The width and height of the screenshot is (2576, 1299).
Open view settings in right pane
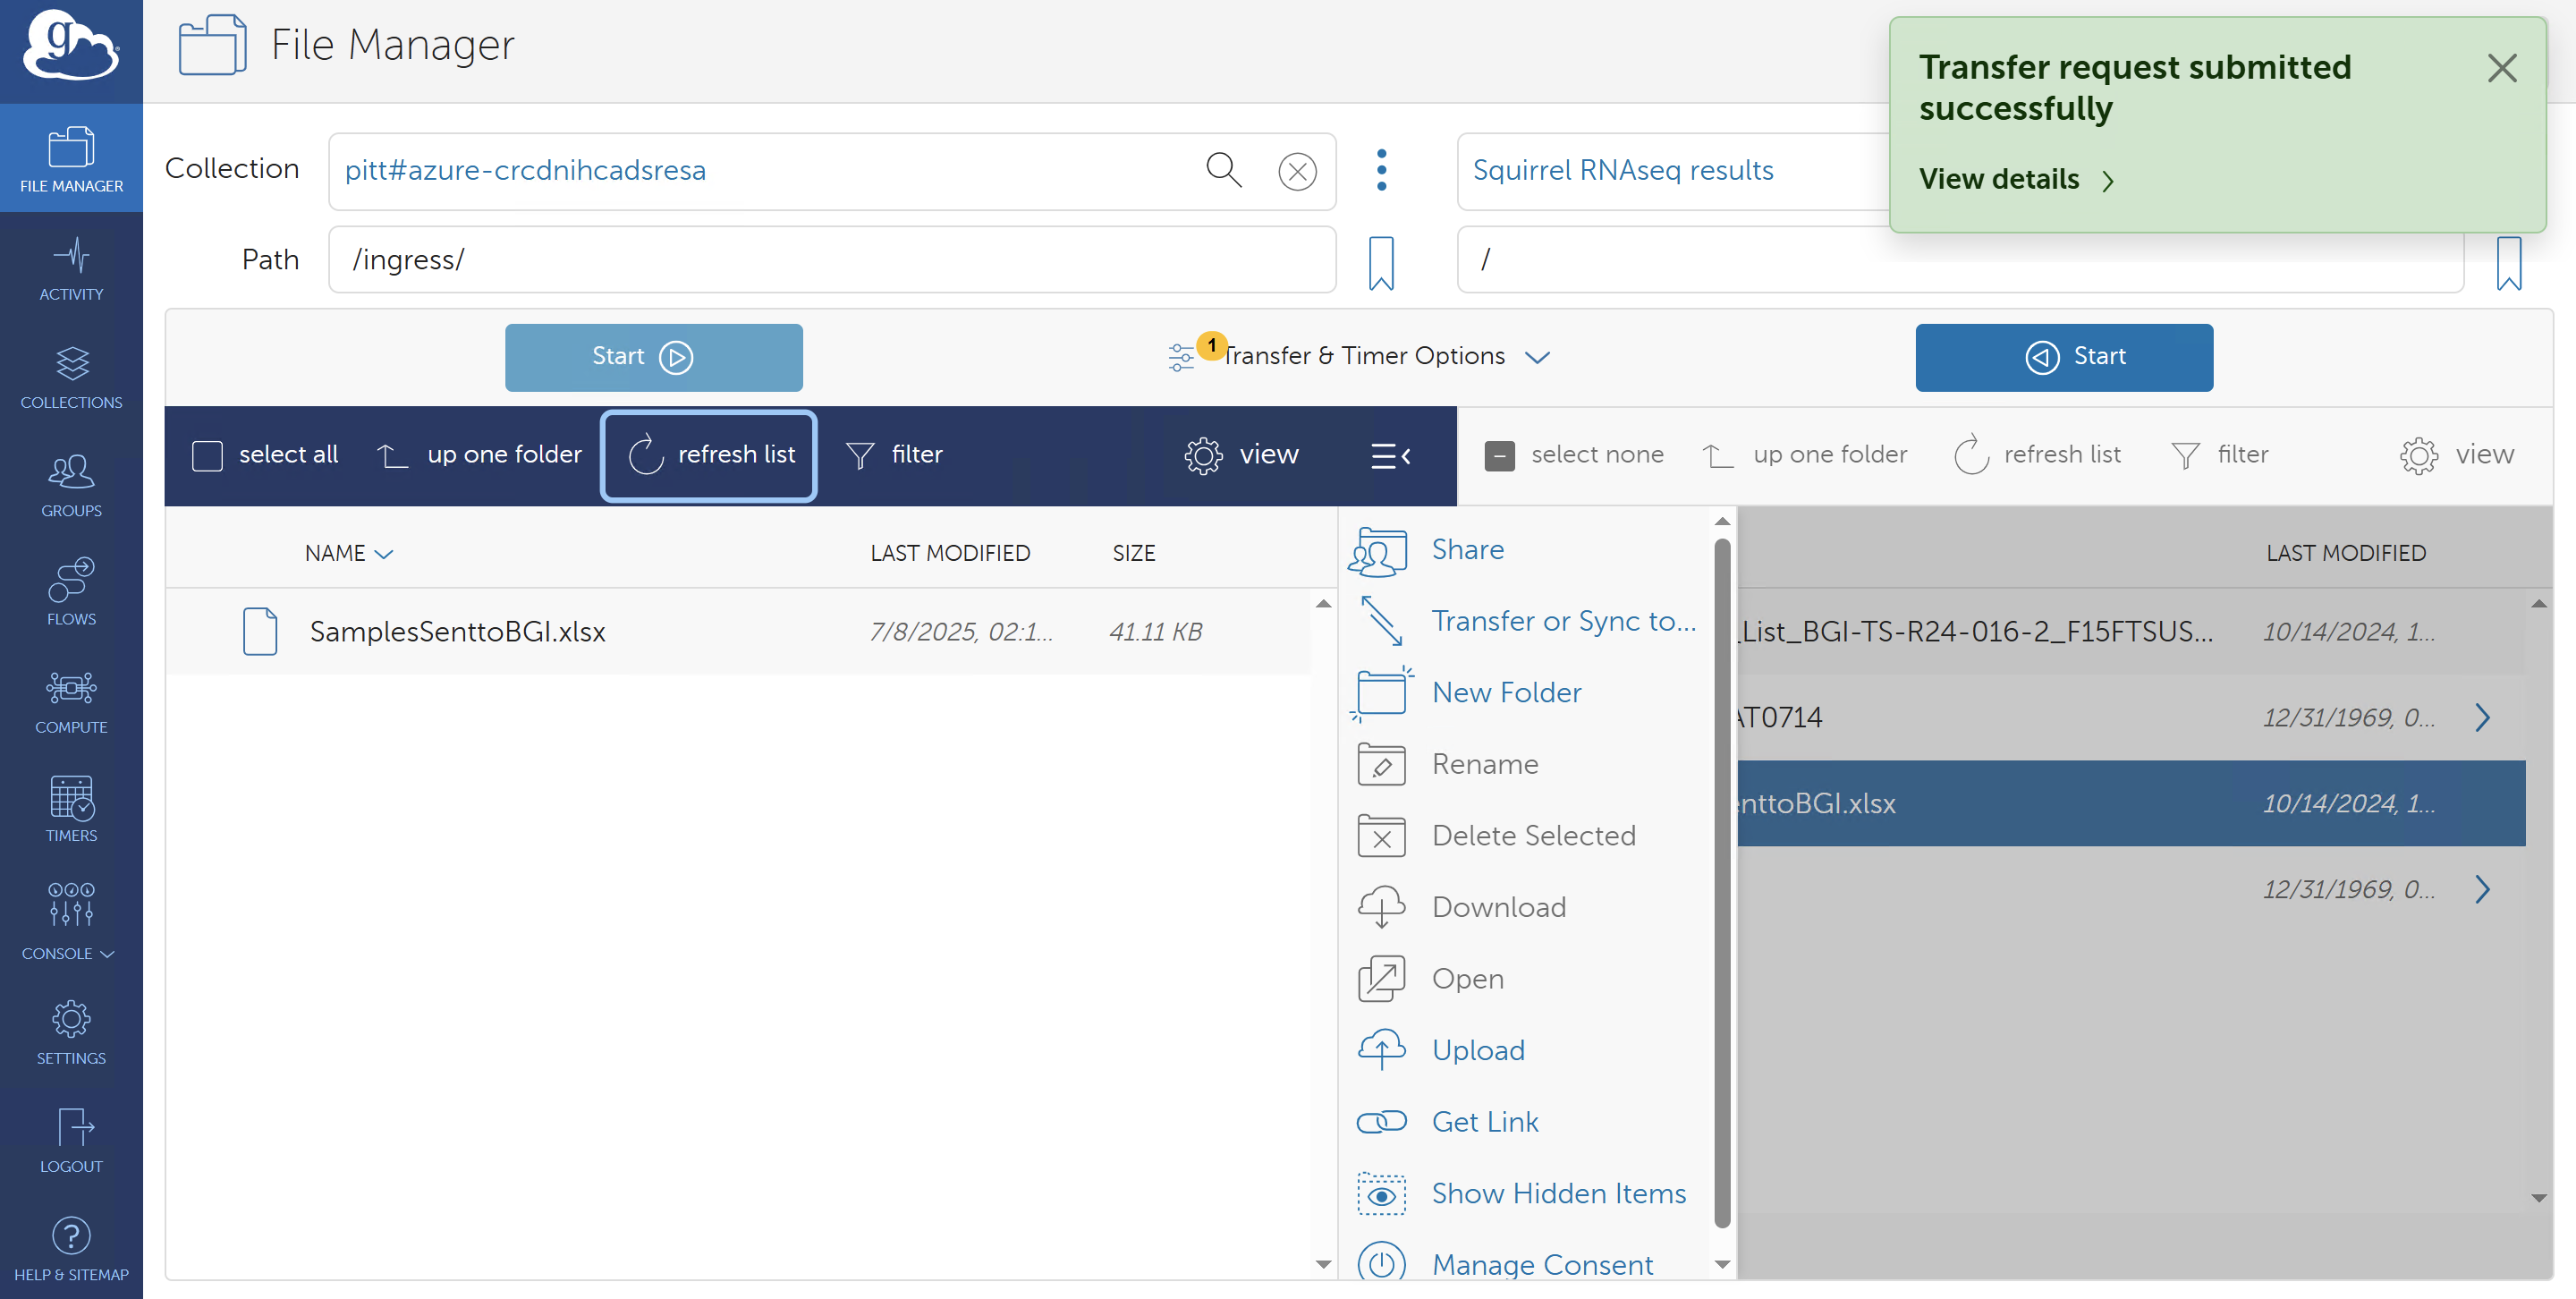2456,455
